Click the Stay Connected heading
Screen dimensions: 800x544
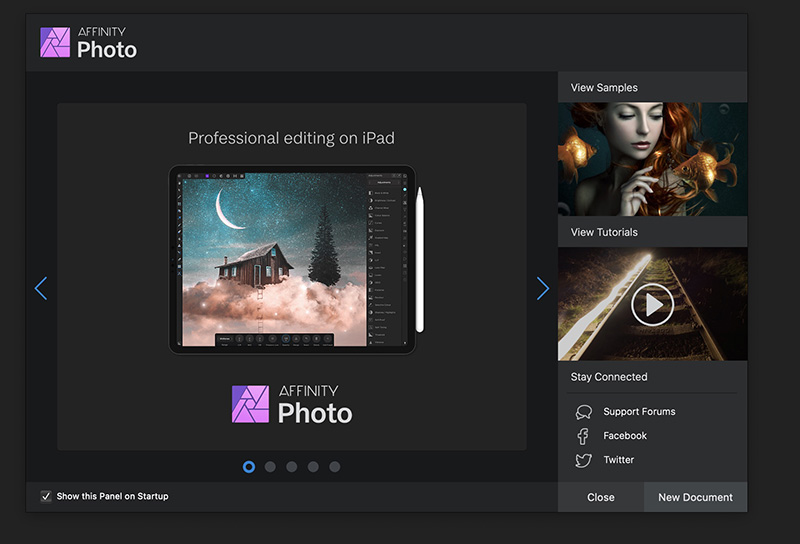609,377
